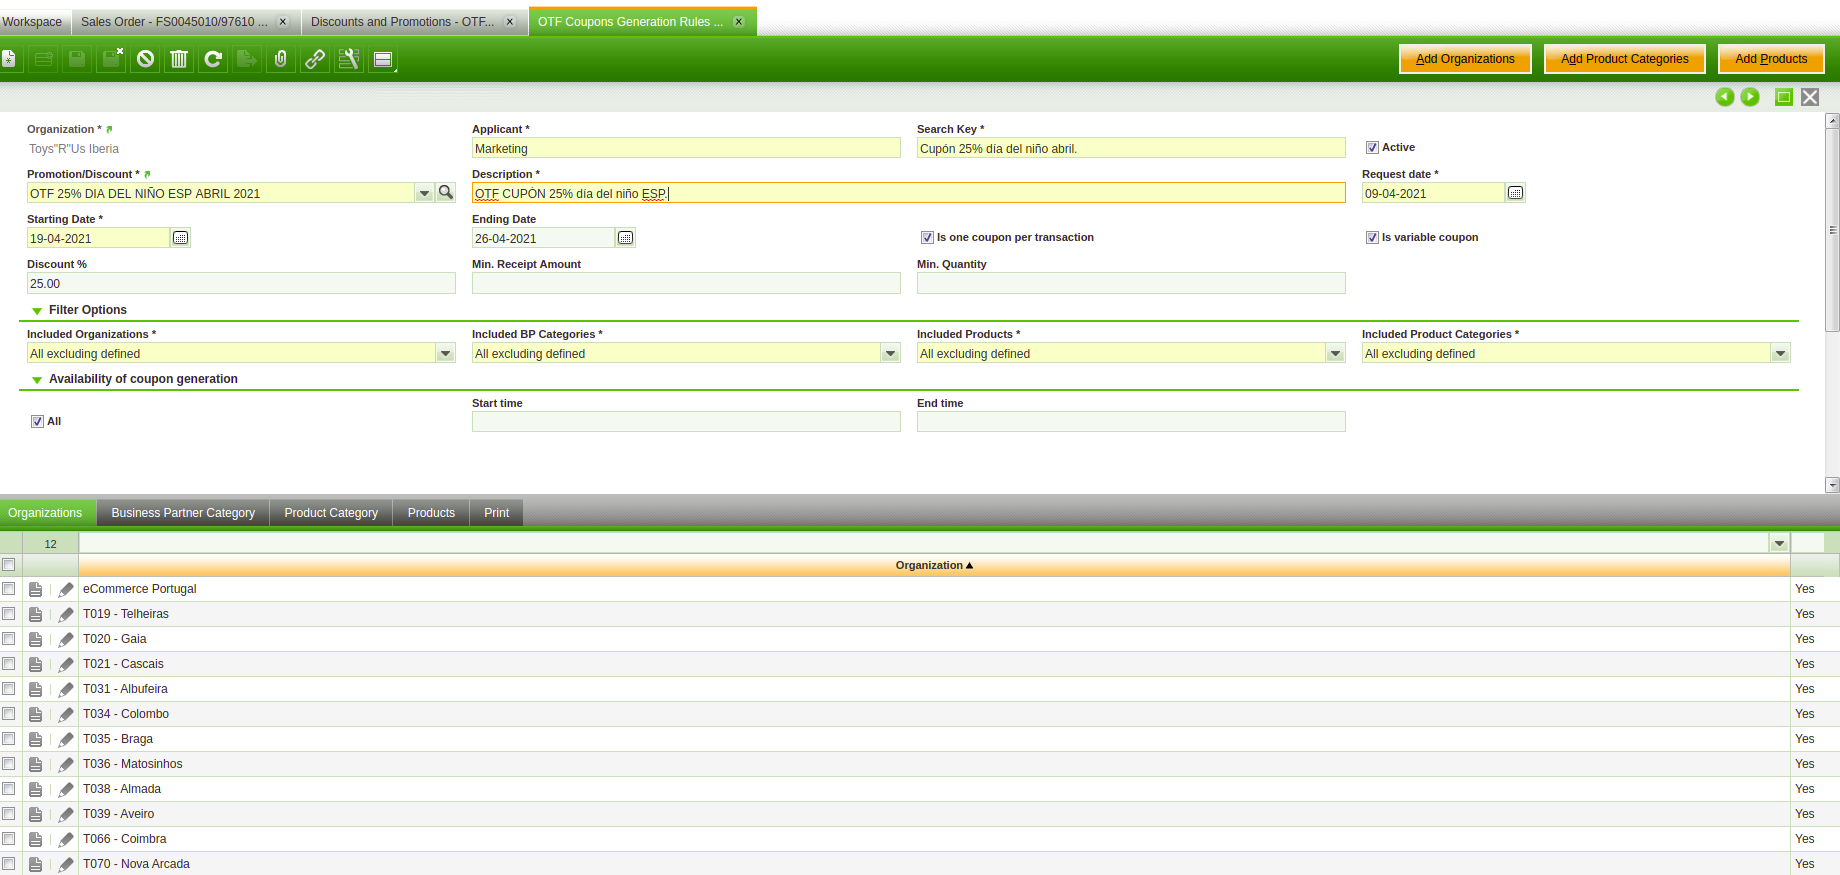Tick the select-all checkbox in grid header
Image resolution: width=1840 pixels, height=875 pixels.
tap(9, 565)
